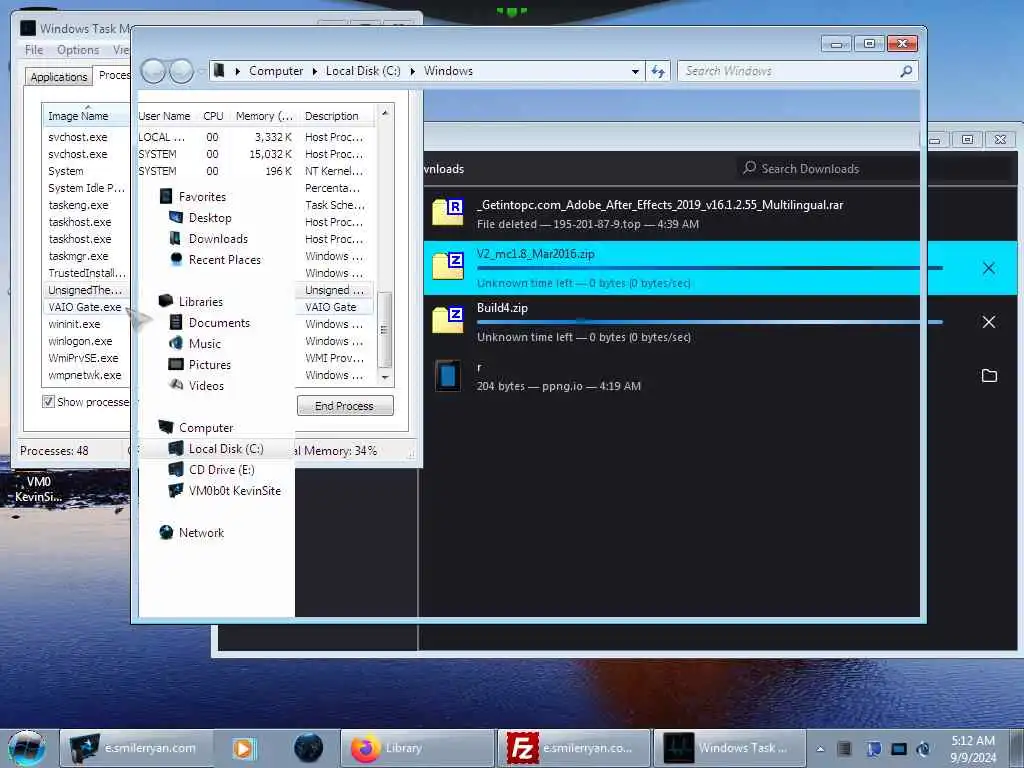
Task: Open Recent Places in the navigation pane
Action: [x=225, y=259]
